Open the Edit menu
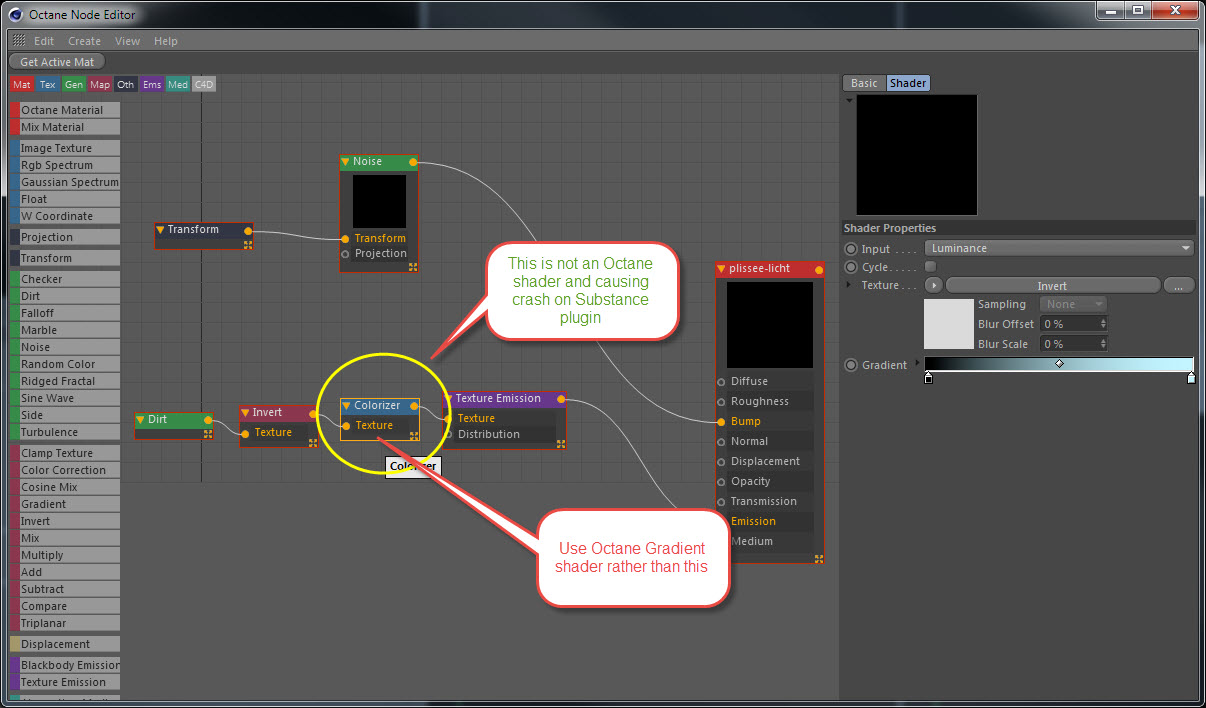1206x708 pixels. pos(44,41)
